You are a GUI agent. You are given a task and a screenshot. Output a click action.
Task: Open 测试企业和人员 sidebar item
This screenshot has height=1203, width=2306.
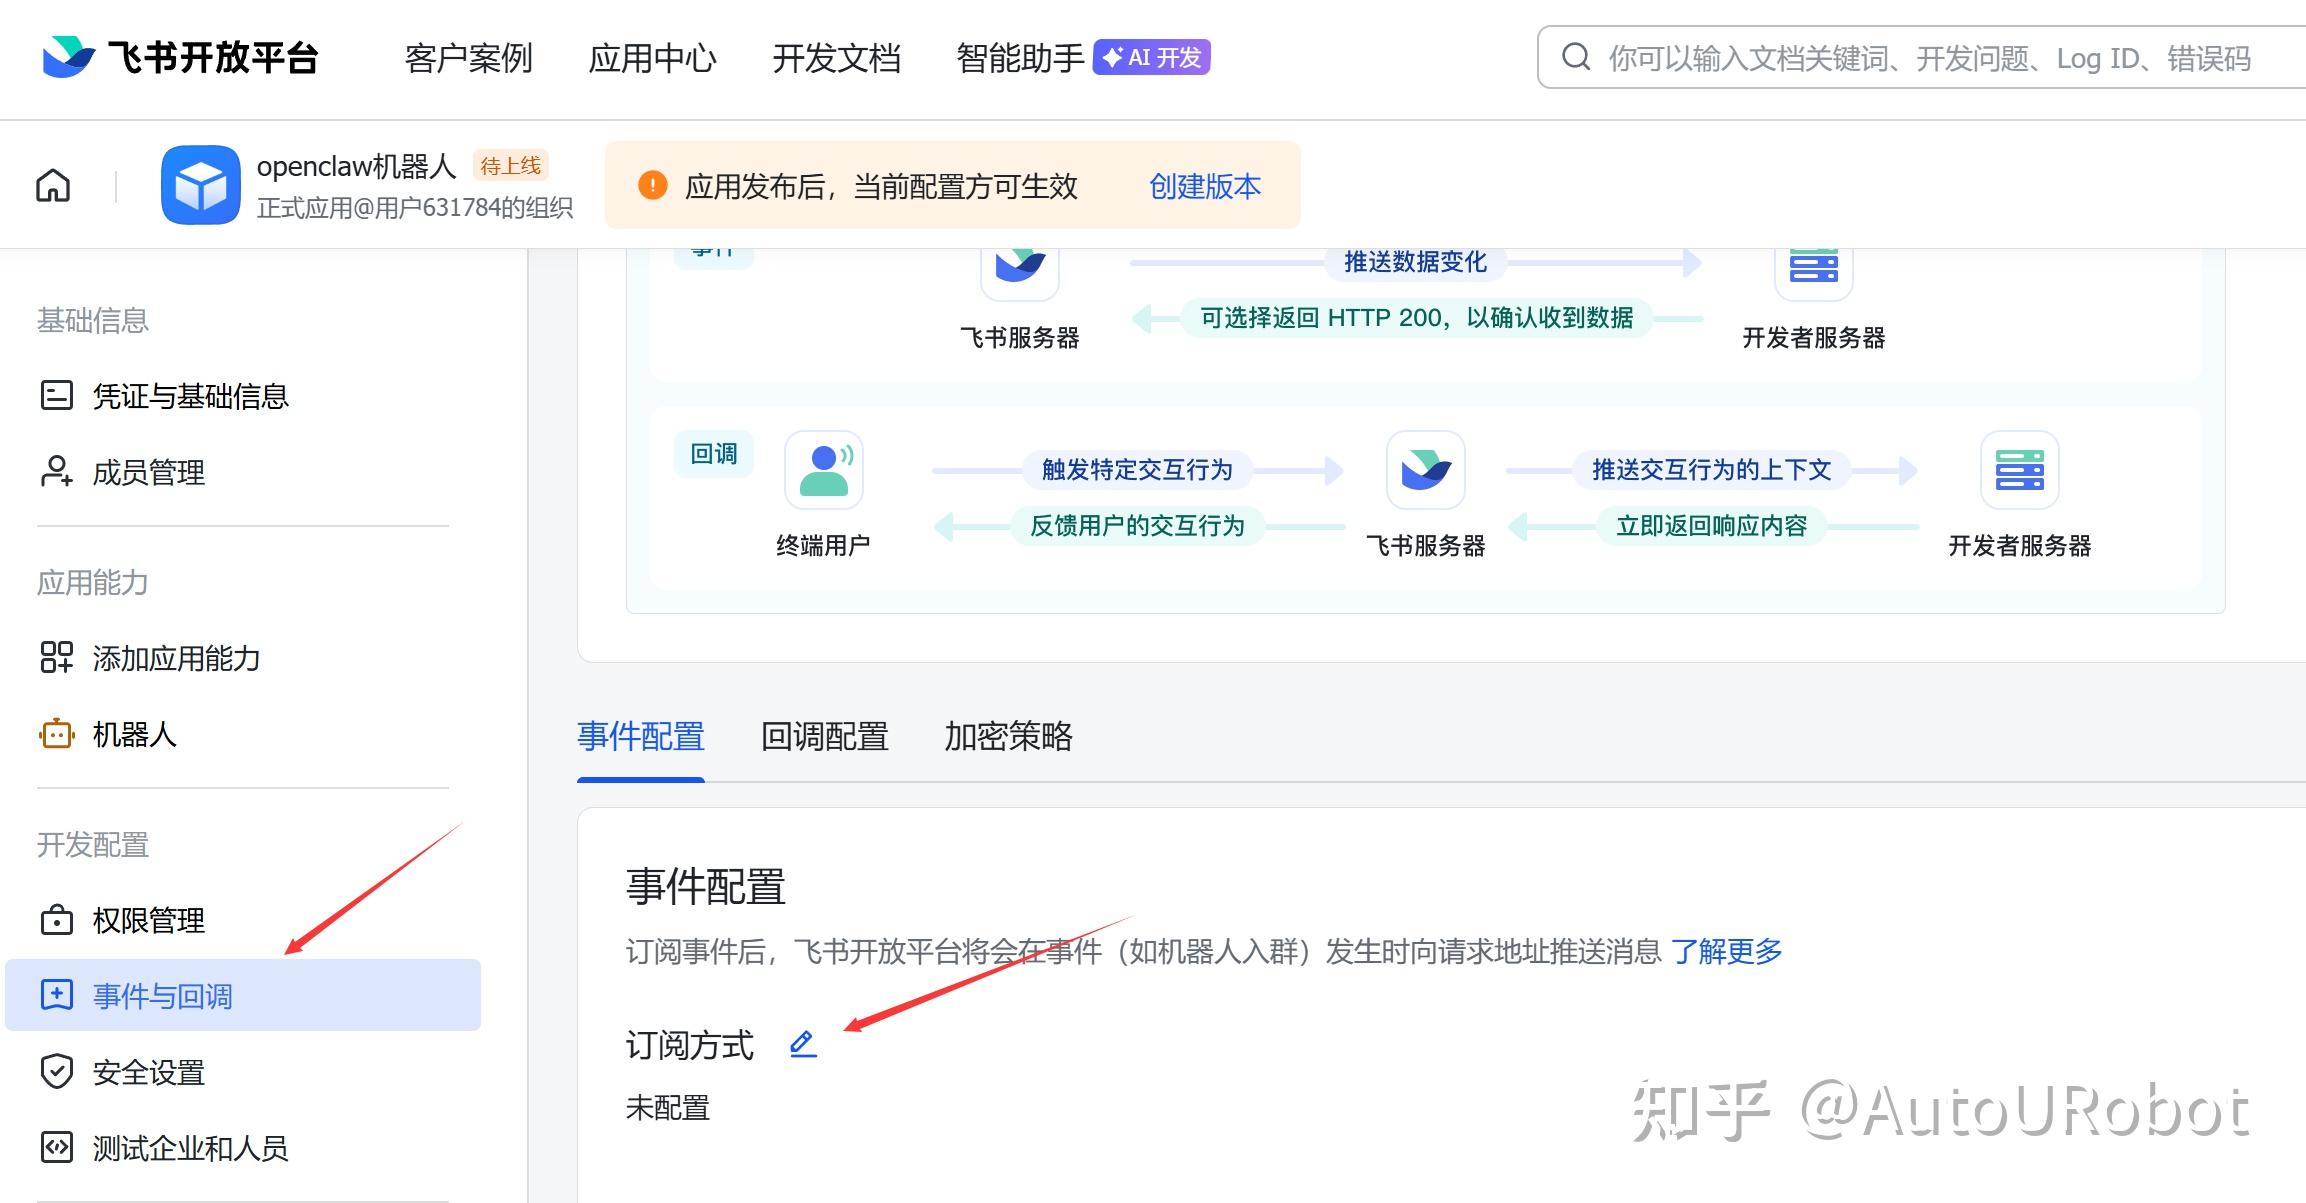click(190, 1148)
